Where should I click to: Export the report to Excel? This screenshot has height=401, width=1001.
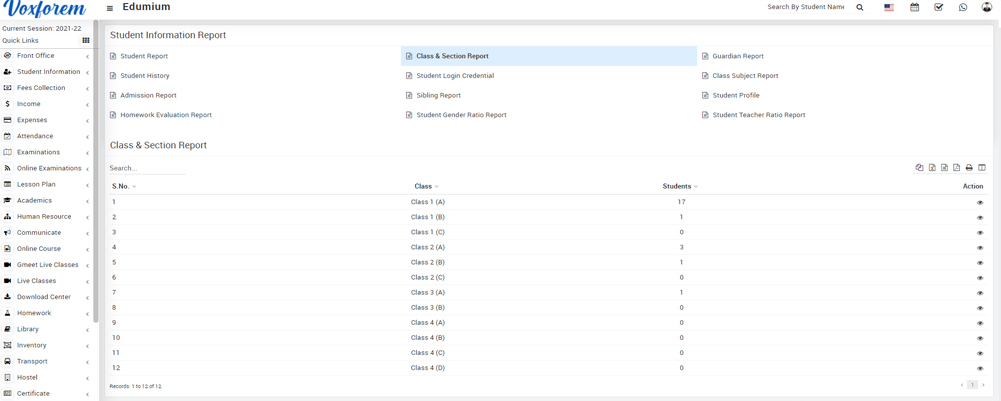(932, 168)
